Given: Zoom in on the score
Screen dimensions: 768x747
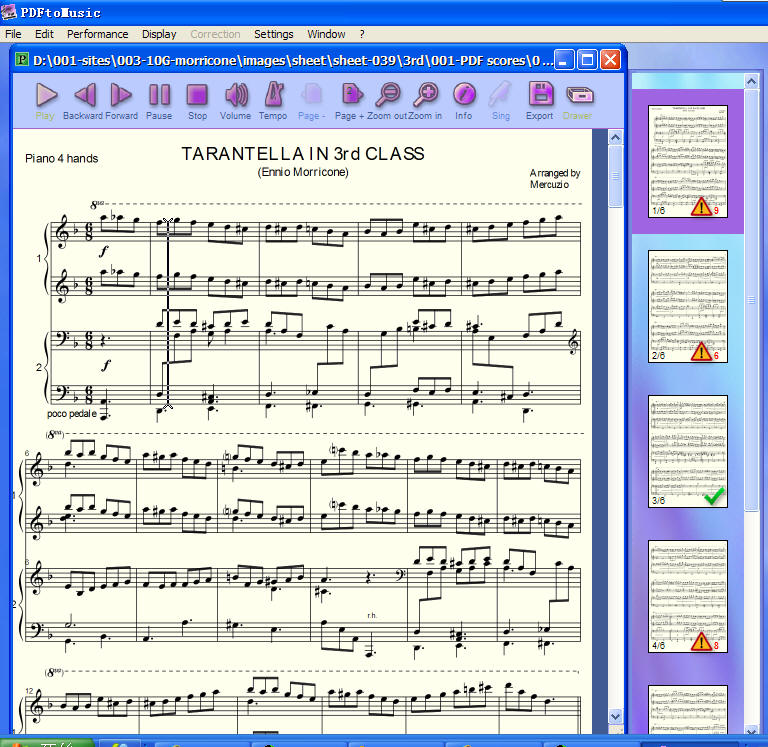Looking at the screenshot, I should point(425,101).
